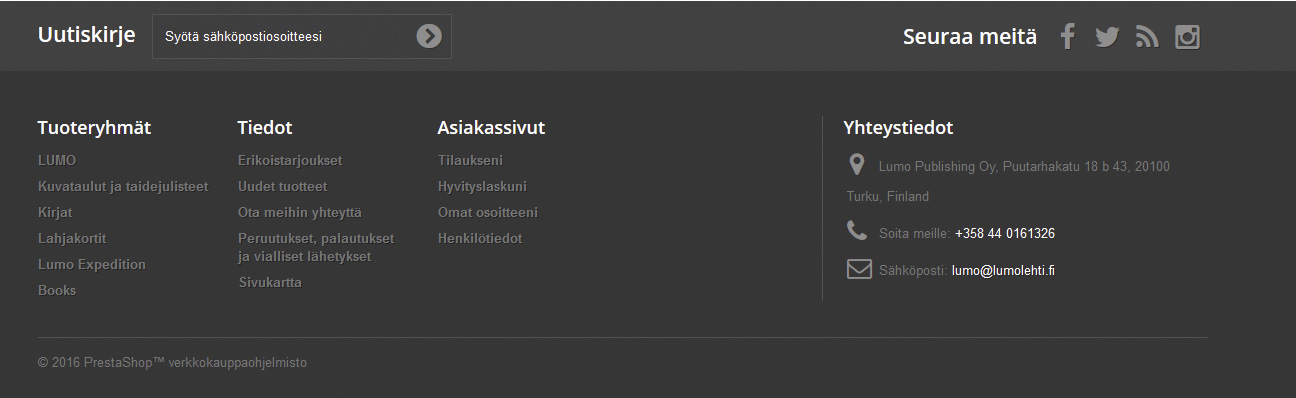The height and width of the screenshot is (398, 1296).
Task: Open Kuvataulut ja taidejulisteet category
Action: pos(123,186)
